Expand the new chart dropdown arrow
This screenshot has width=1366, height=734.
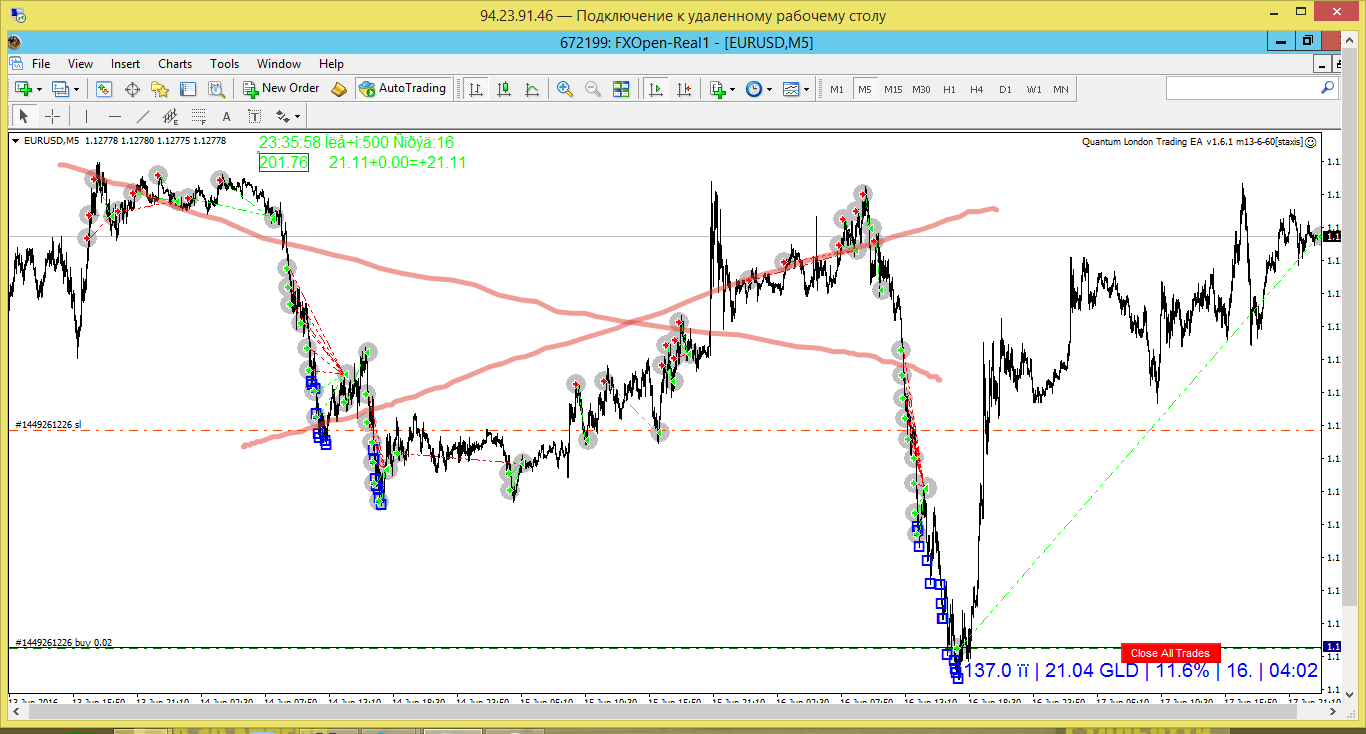click(40, 89)
